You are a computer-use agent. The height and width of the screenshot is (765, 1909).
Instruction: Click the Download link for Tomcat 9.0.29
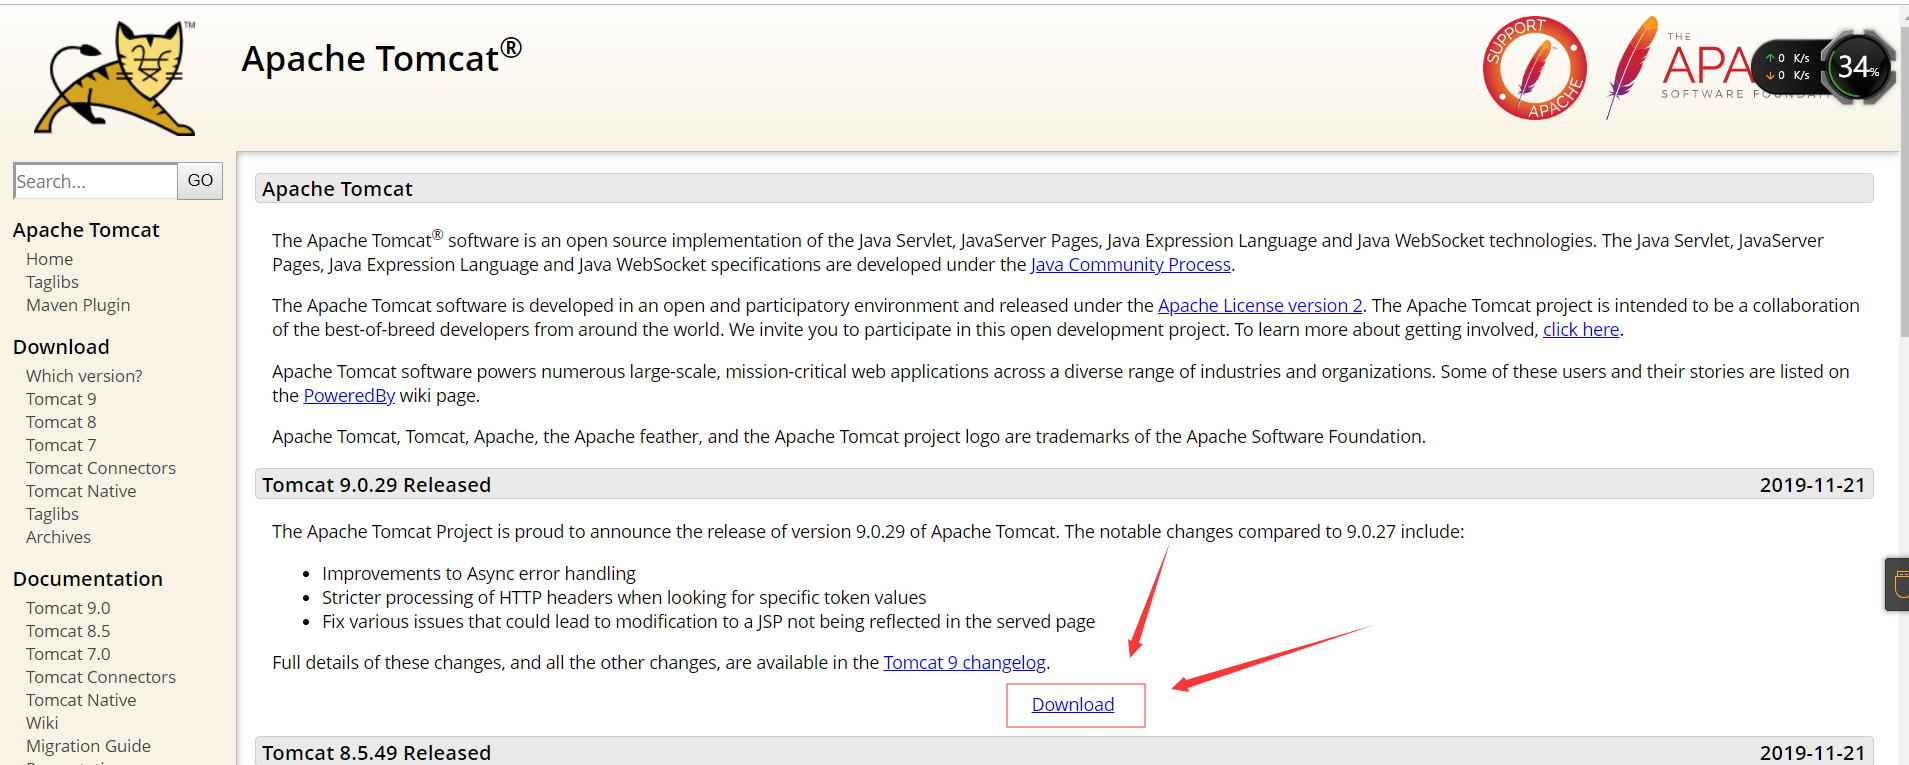click(x=1073, y=705)
